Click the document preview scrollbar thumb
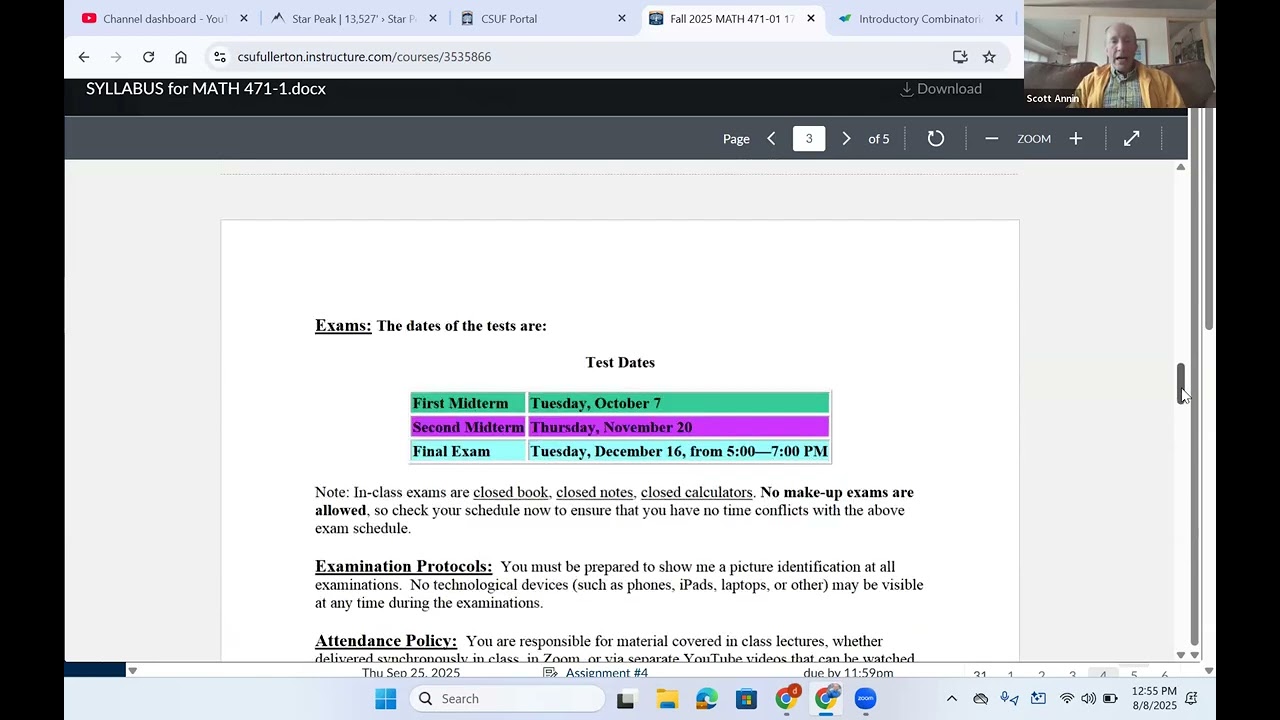The image size is (1280, 720). [x=1181, y=383]
